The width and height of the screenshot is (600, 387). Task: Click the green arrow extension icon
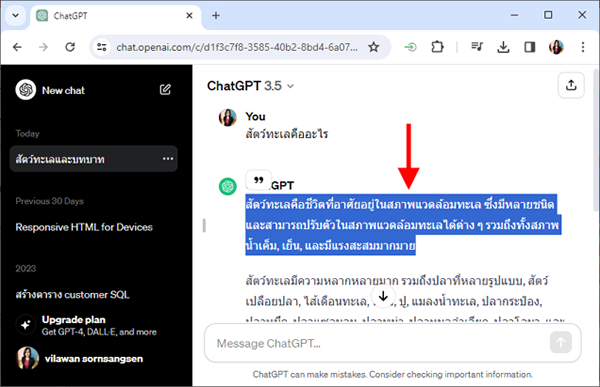pos(411,47)
